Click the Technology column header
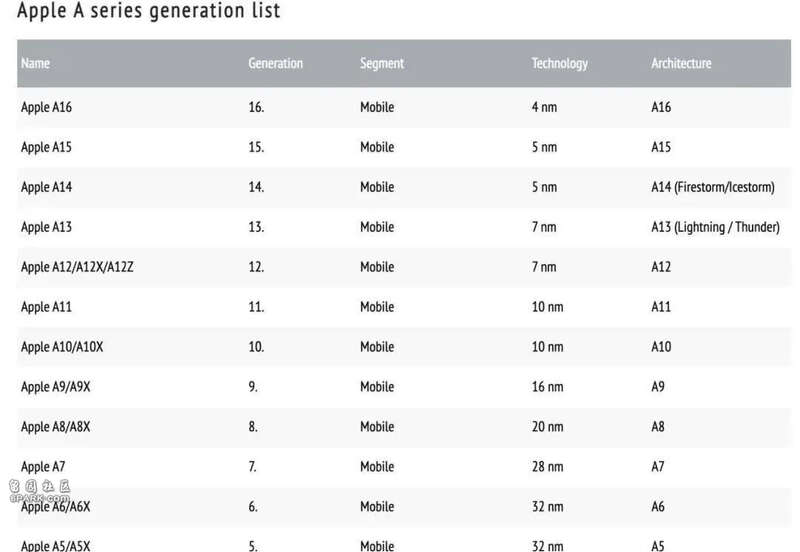 pos(560,63)
